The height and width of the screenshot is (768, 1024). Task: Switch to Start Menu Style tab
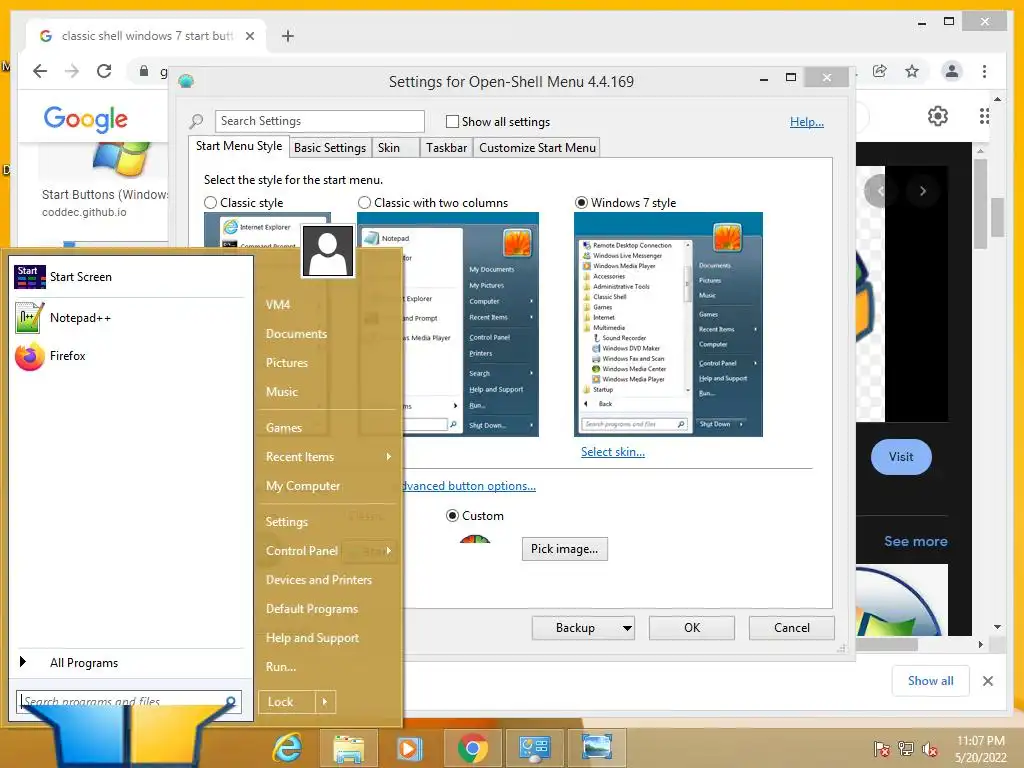coord(239,146)
